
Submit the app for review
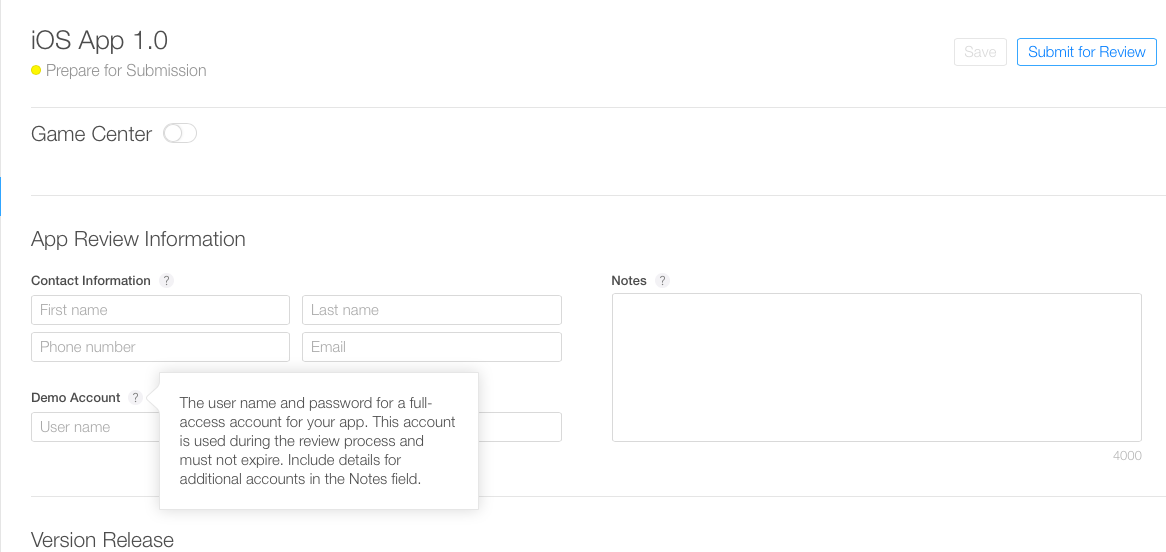1086,52
